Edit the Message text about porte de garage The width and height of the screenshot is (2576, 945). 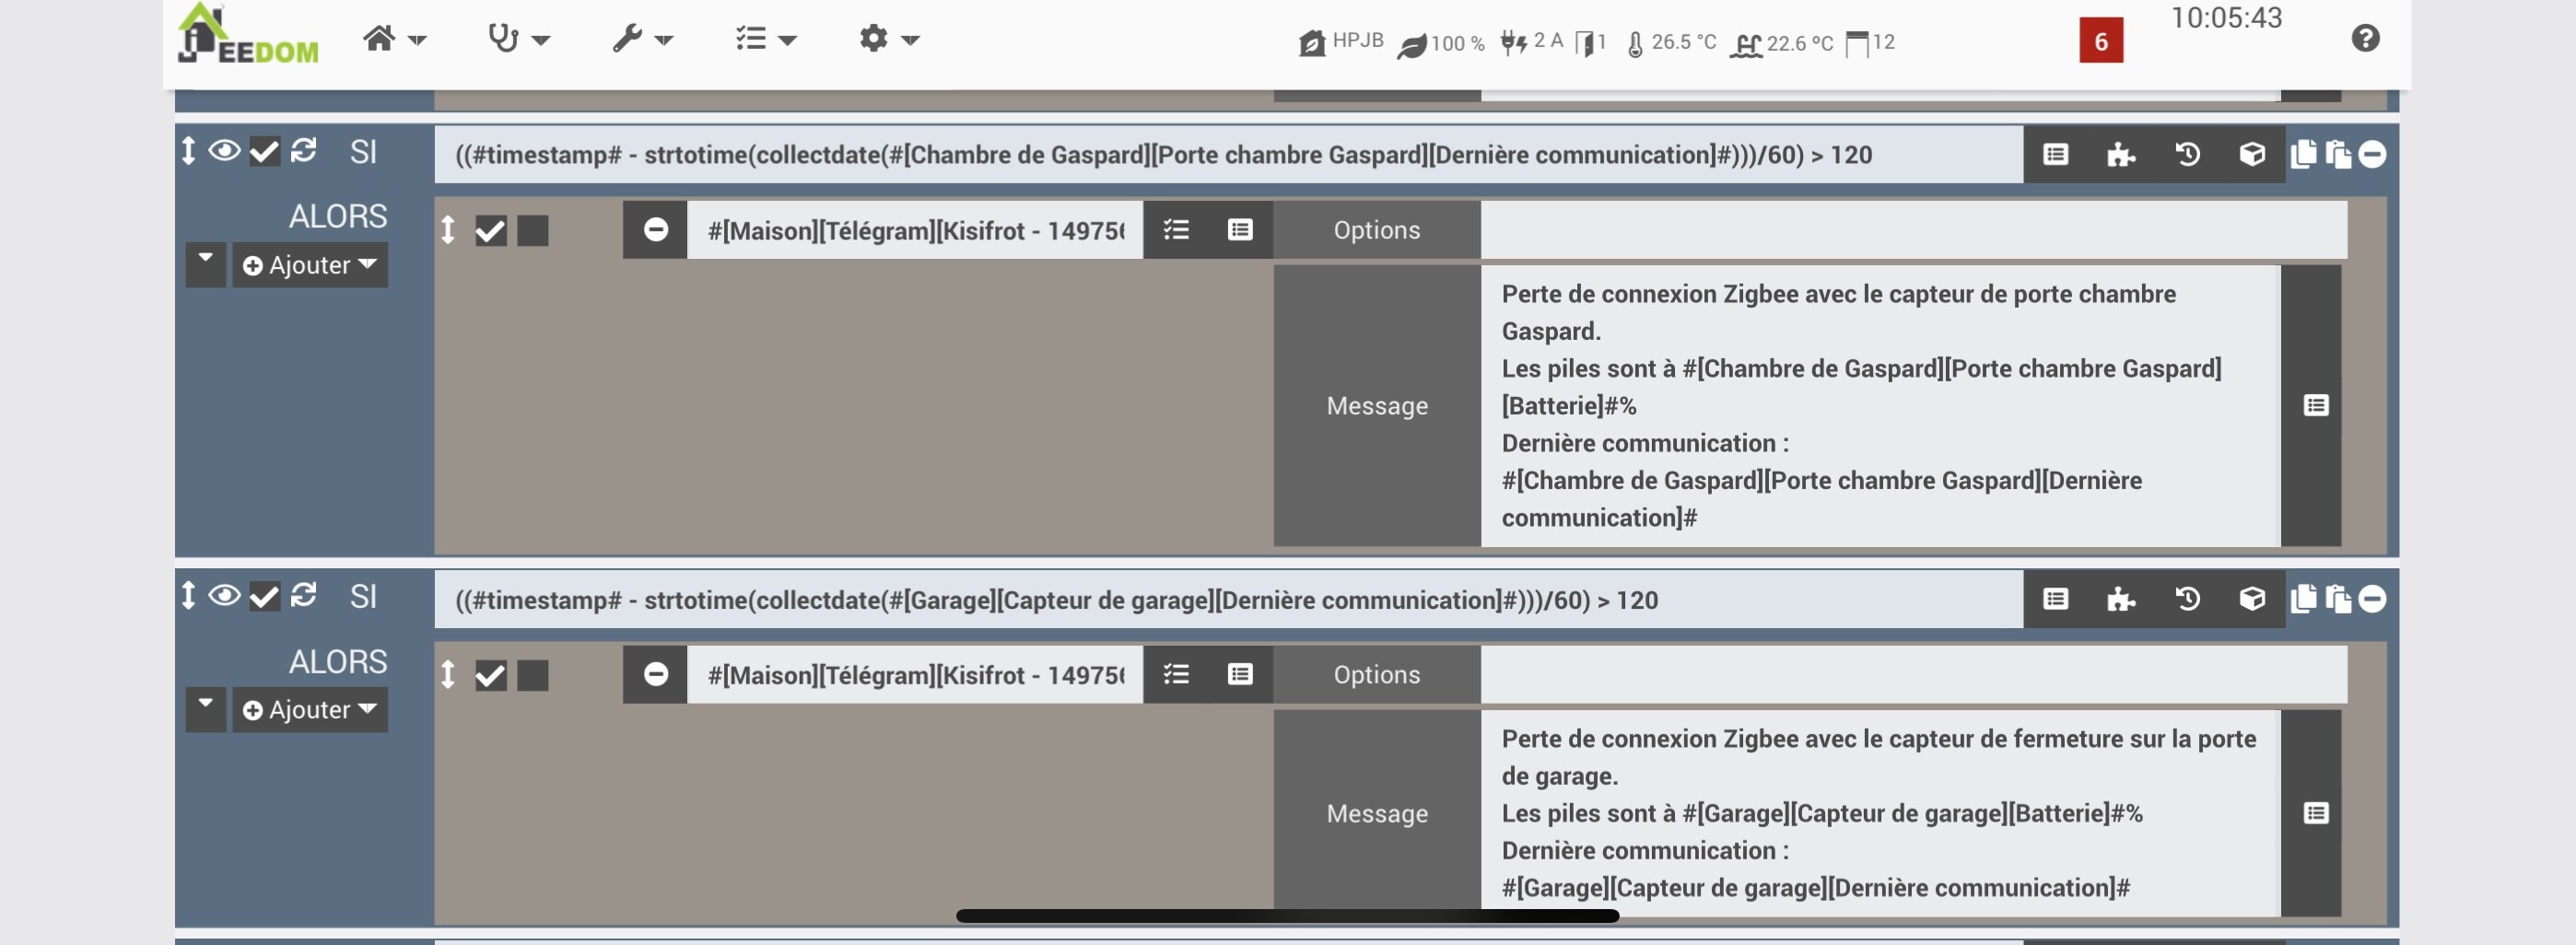pos(1880,813)
